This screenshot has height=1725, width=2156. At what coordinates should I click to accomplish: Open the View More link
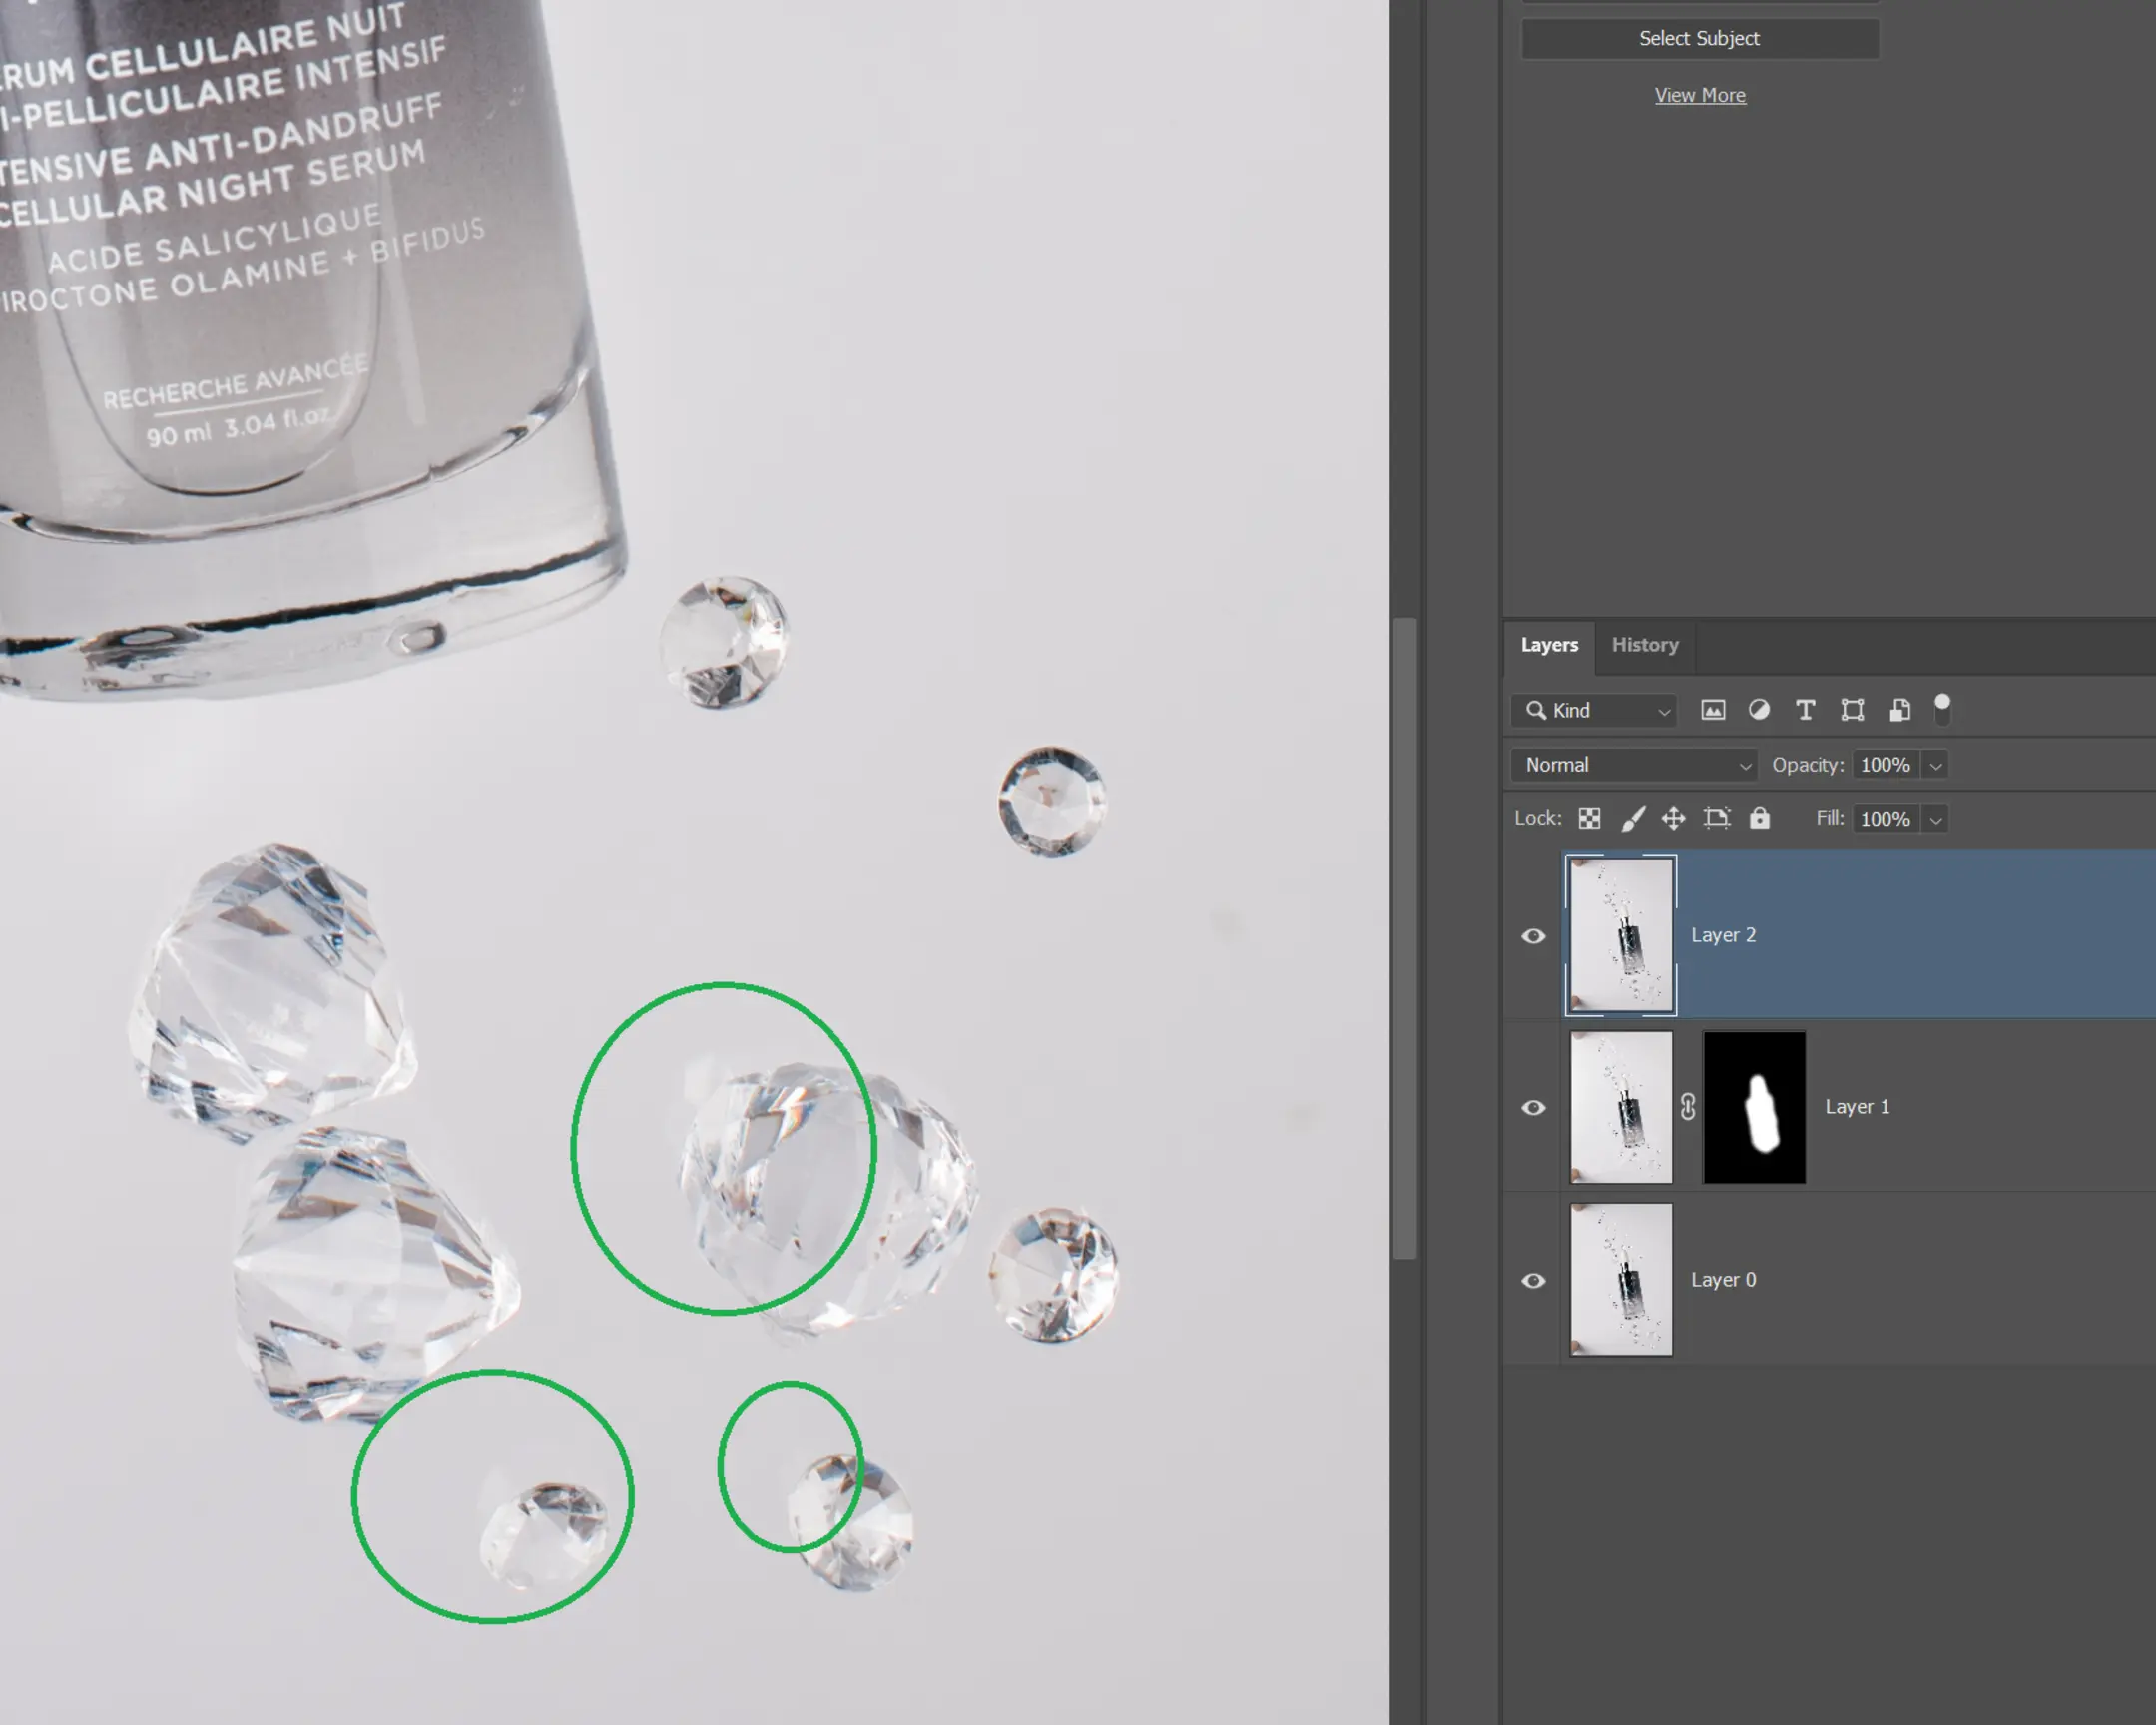coord(1700,94)
